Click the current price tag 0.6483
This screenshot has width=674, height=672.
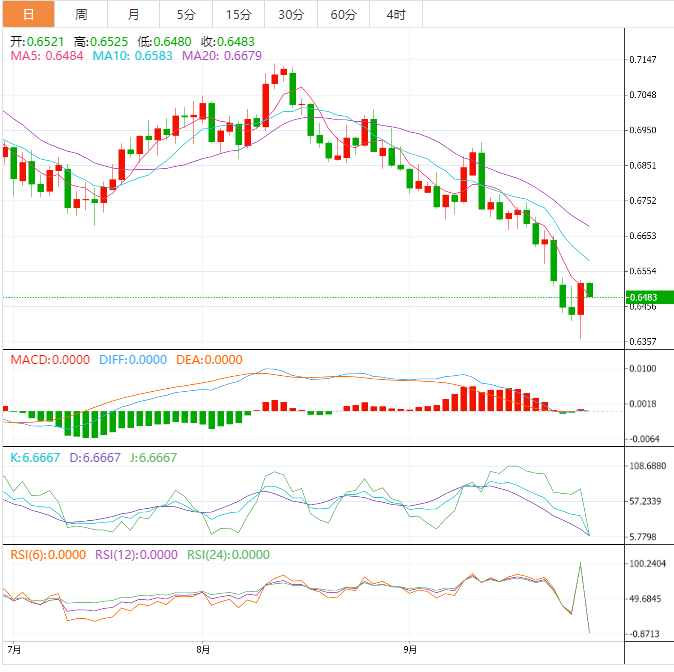tap(641, 297)
